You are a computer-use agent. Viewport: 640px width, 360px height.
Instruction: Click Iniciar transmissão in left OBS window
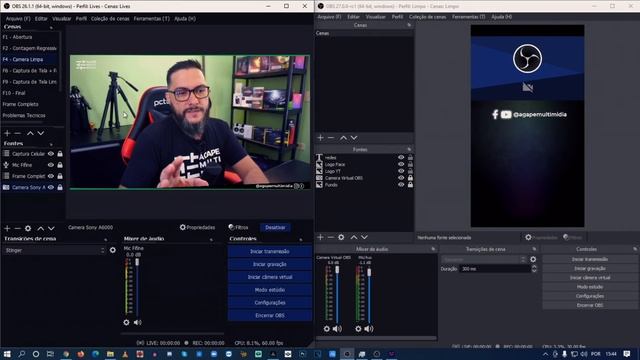270,251
